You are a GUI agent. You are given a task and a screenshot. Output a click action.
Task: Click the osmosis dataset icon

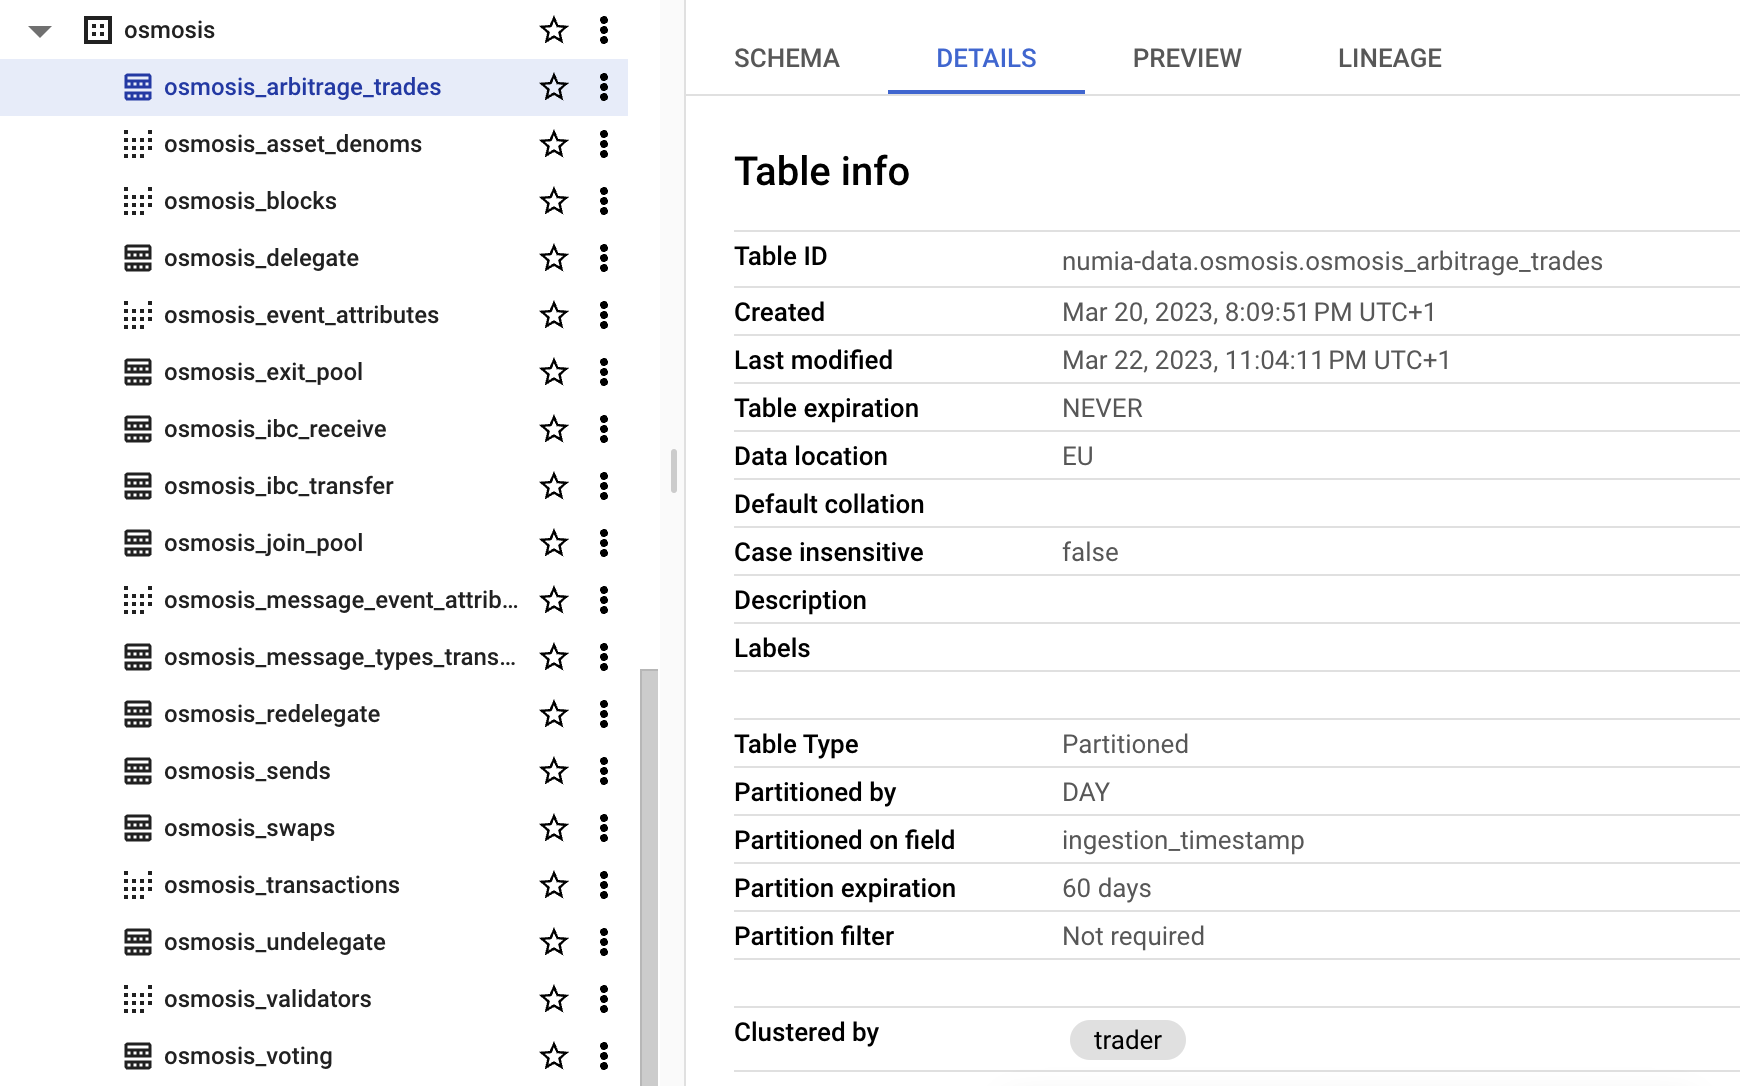pyautogui.click(x=97, y=30)
